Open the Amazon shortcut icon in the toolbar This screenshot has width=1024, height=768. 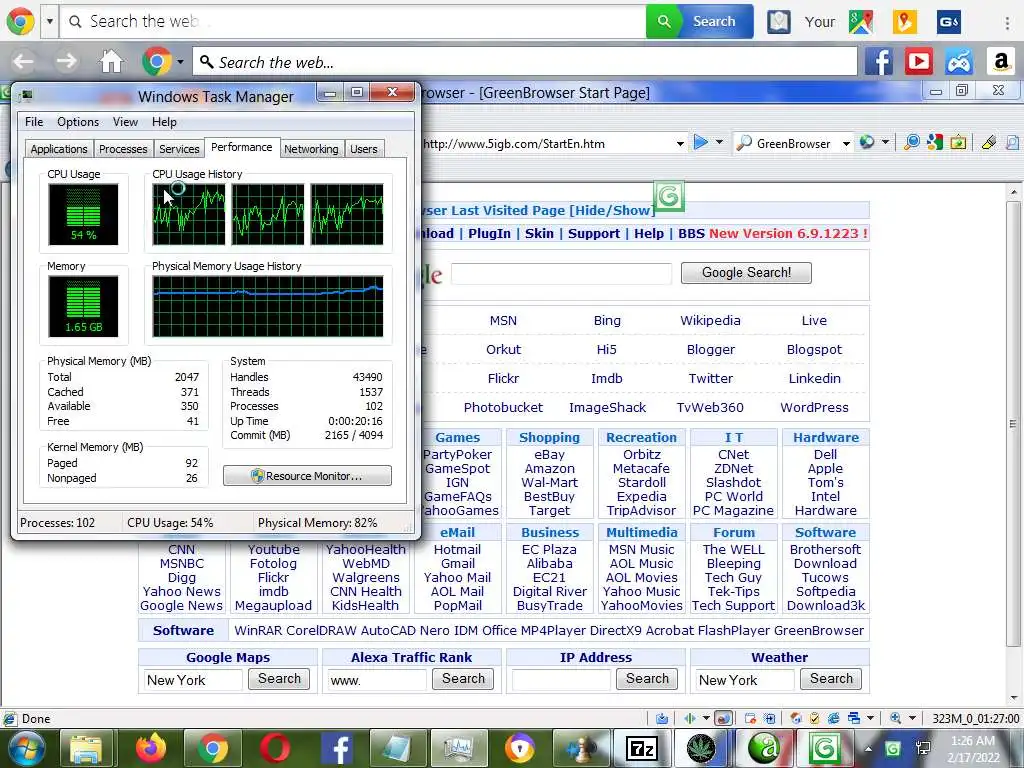click(x=1000, y=62)
